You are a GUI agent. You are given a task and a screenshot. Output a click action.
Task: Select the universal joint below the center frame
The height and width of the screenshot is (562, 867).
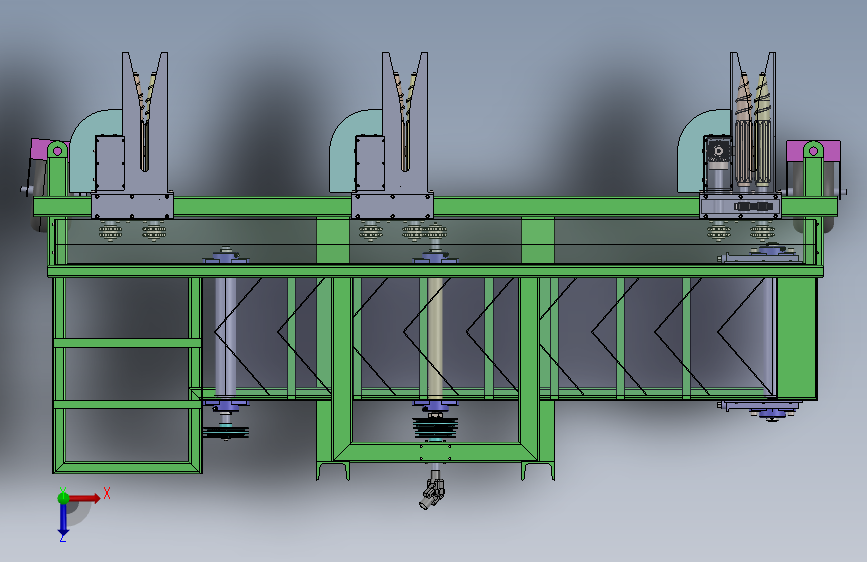[x=434, y=492]
